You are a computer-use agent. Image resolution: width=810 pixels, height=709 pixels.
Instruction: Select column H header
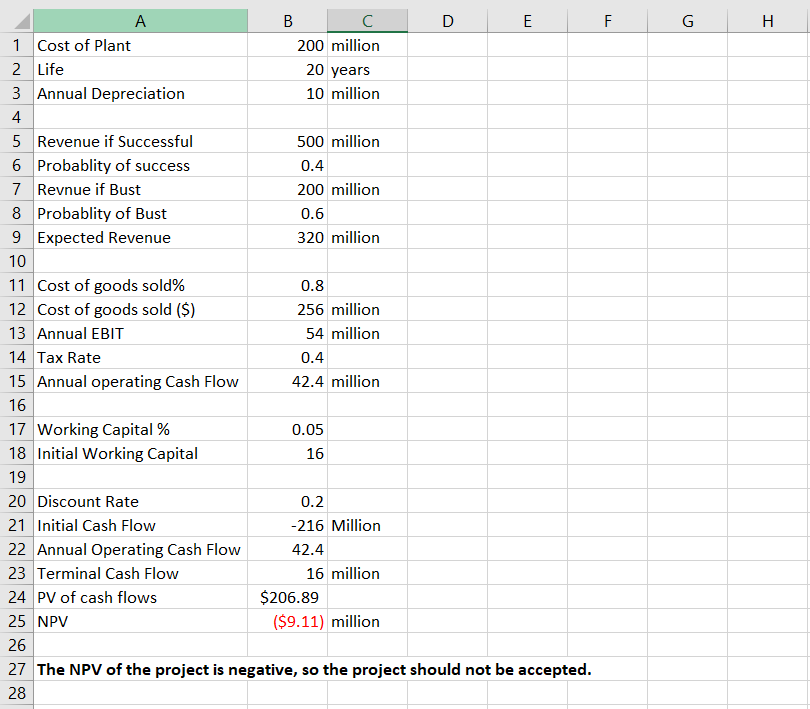(767, 20)
